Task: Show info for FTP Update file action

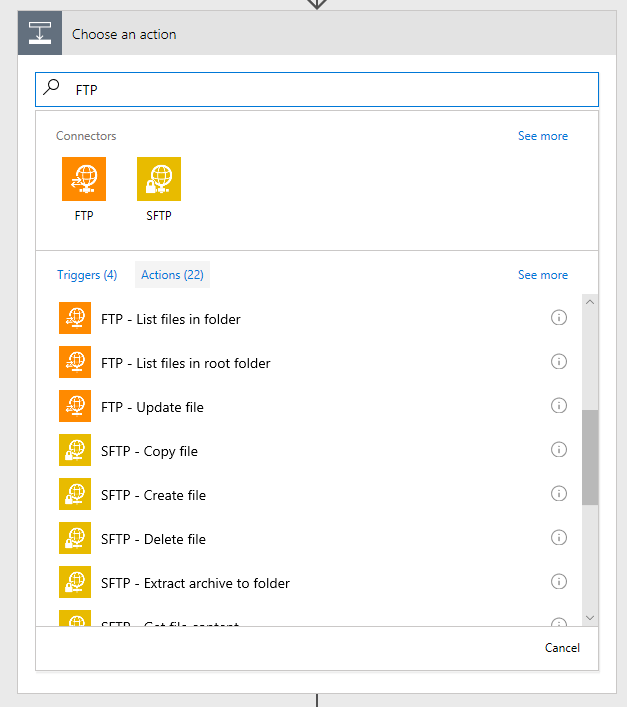Action: [558, 406]
